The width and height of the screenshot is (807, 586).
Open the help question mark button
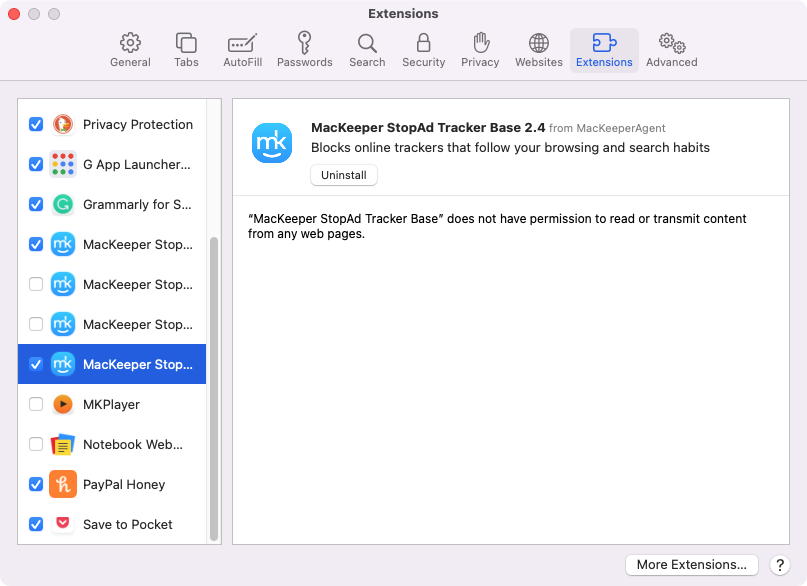click(x=780, y=565)
